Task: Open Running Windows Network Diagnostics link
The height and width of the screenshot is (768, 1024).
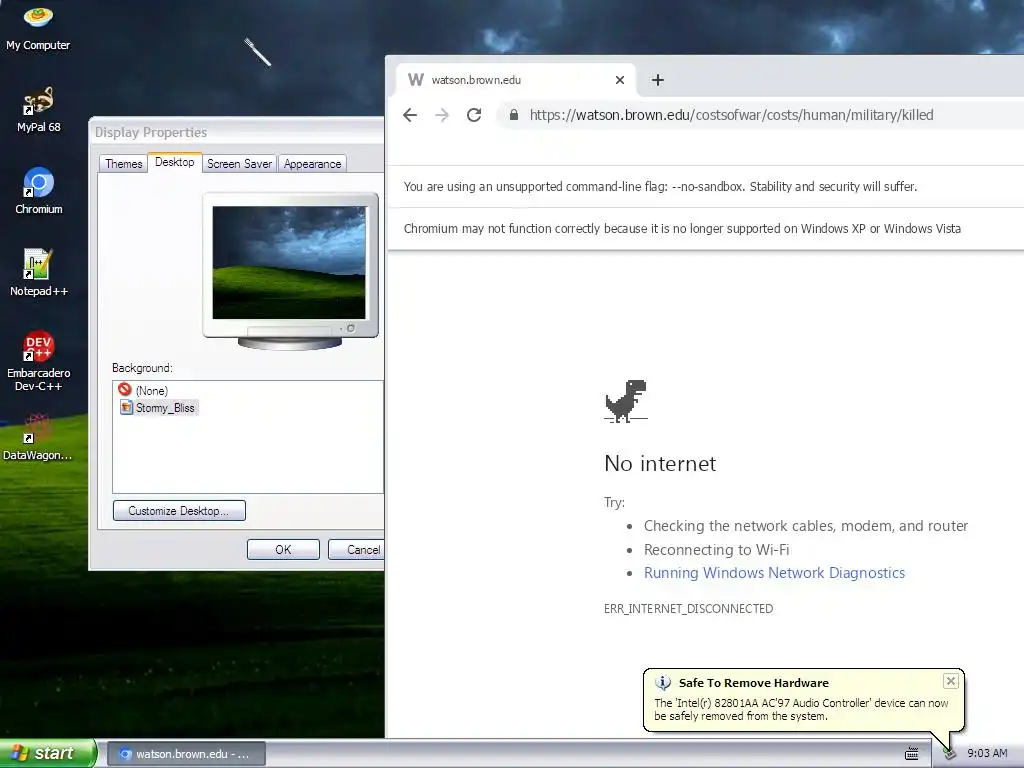Action: tap(774, 573)
